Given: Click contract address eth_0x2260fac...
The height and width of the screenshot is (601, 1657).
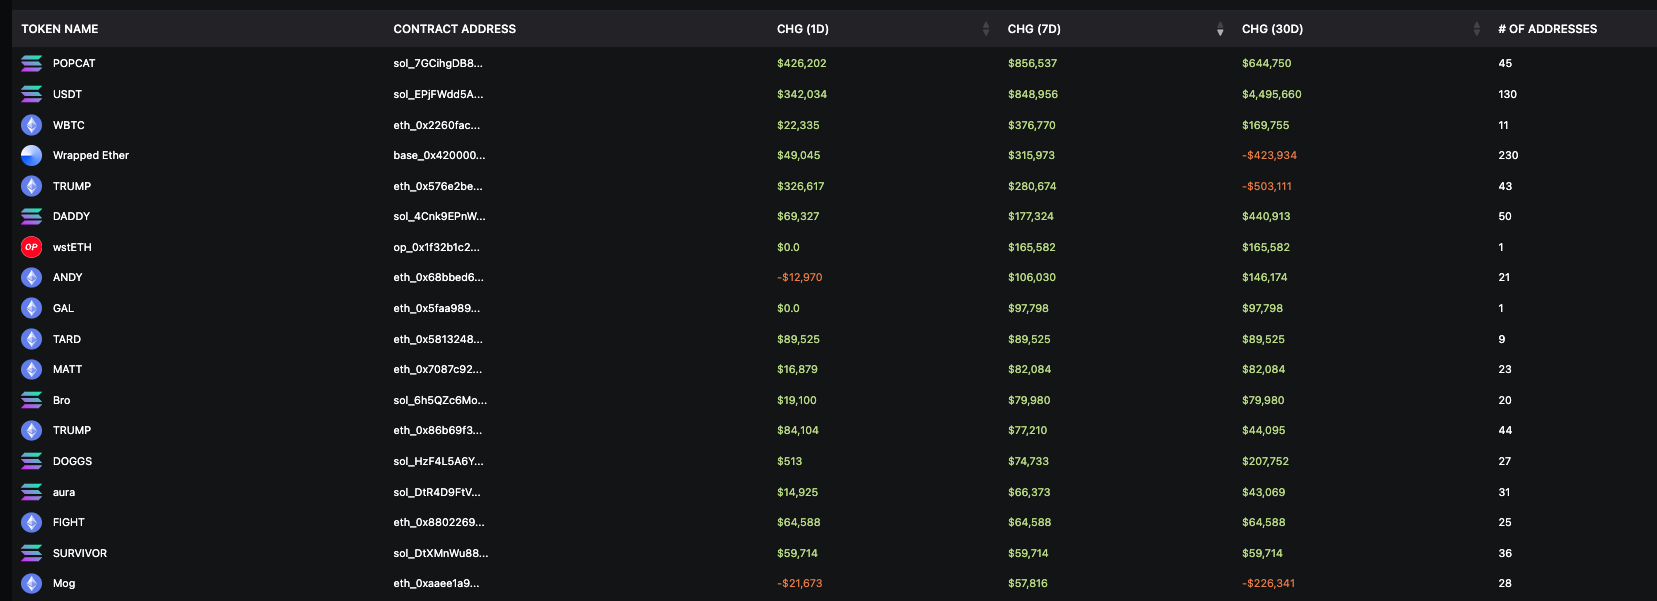Looking at the screenshot, I should pos(437,125).
